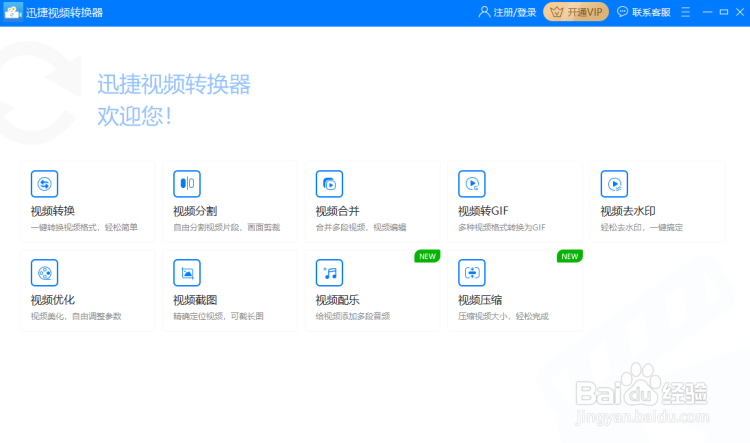This screenshot has height=443, width=750.
Task: Launch the 视频压缩 compress icon
Action: 472,273
